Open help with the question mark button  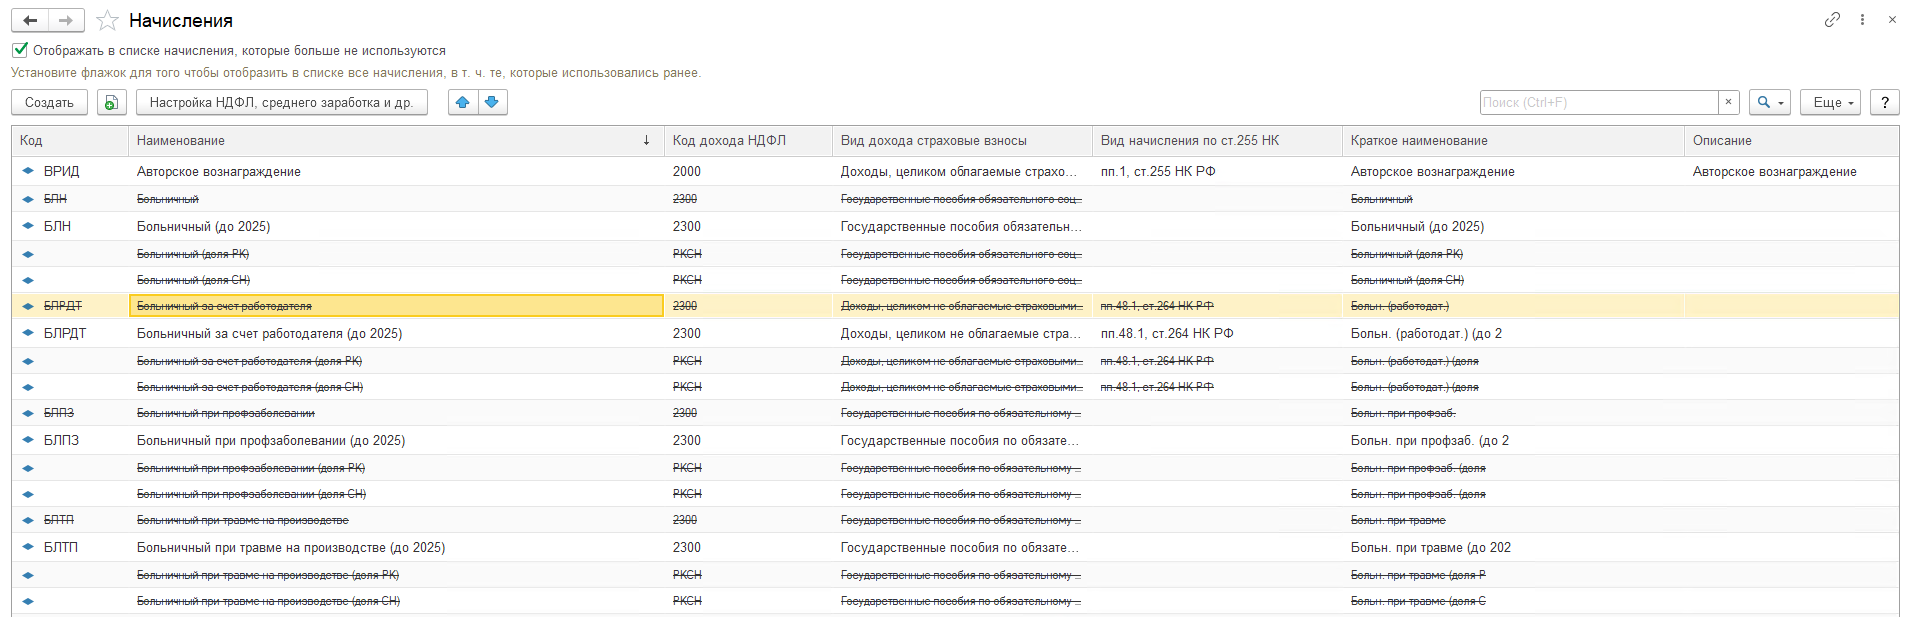coord(1885,102)
